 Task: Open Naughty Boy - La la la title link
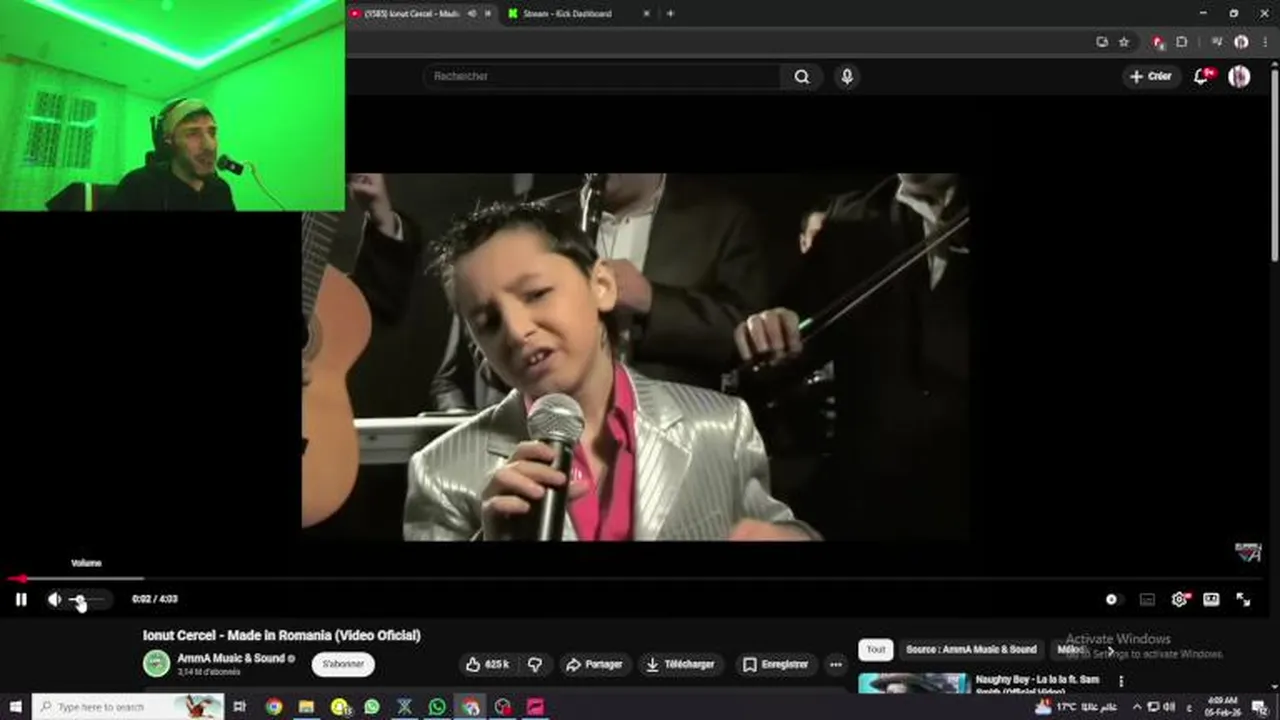[1037, 684]
